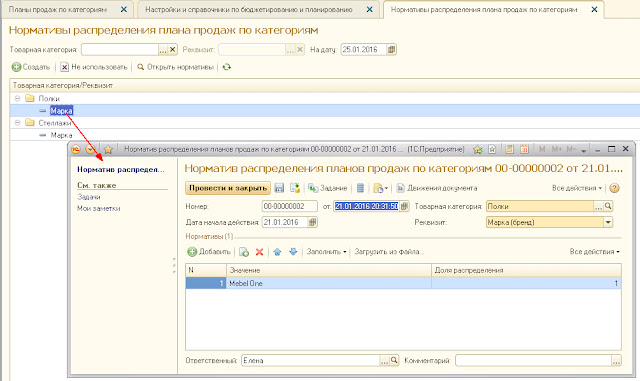The width and height of the screenshot is (640, 381).
Task: Open Задачи link in side panel
Action: [89, 197]
